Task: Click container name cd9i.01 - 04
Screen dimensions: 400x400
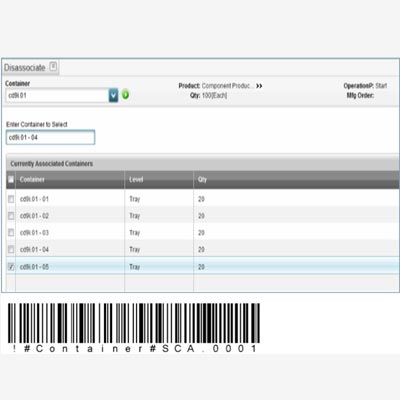Action: 34,249
